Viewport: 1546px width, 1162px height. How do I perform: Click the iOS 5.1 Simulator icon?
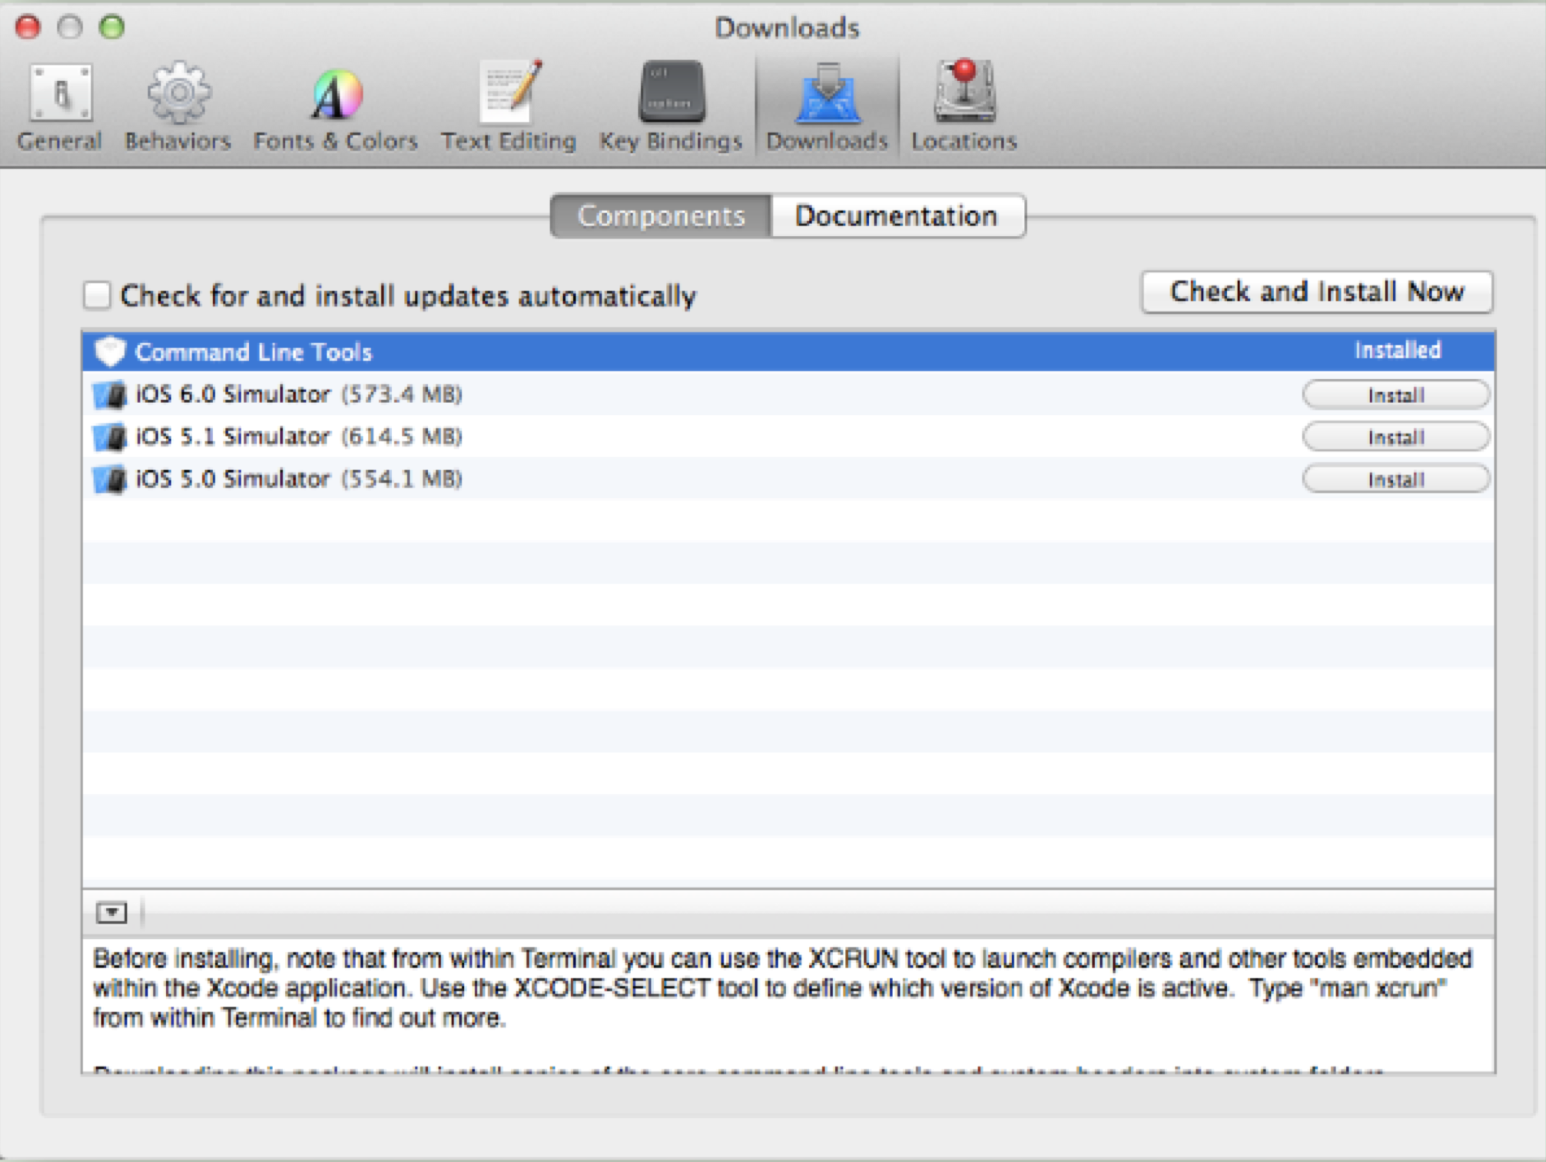110,436
